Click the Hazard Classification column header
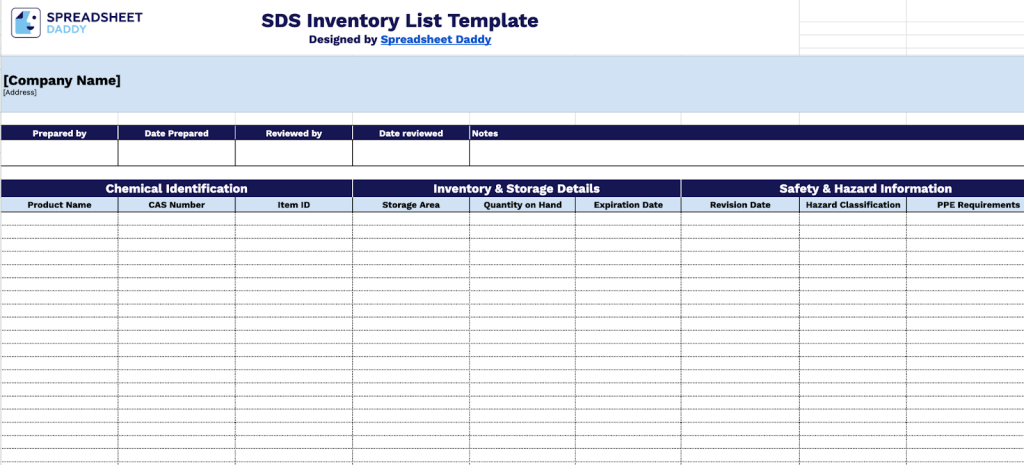1024x465 pixels. click(x=853, y=205)
